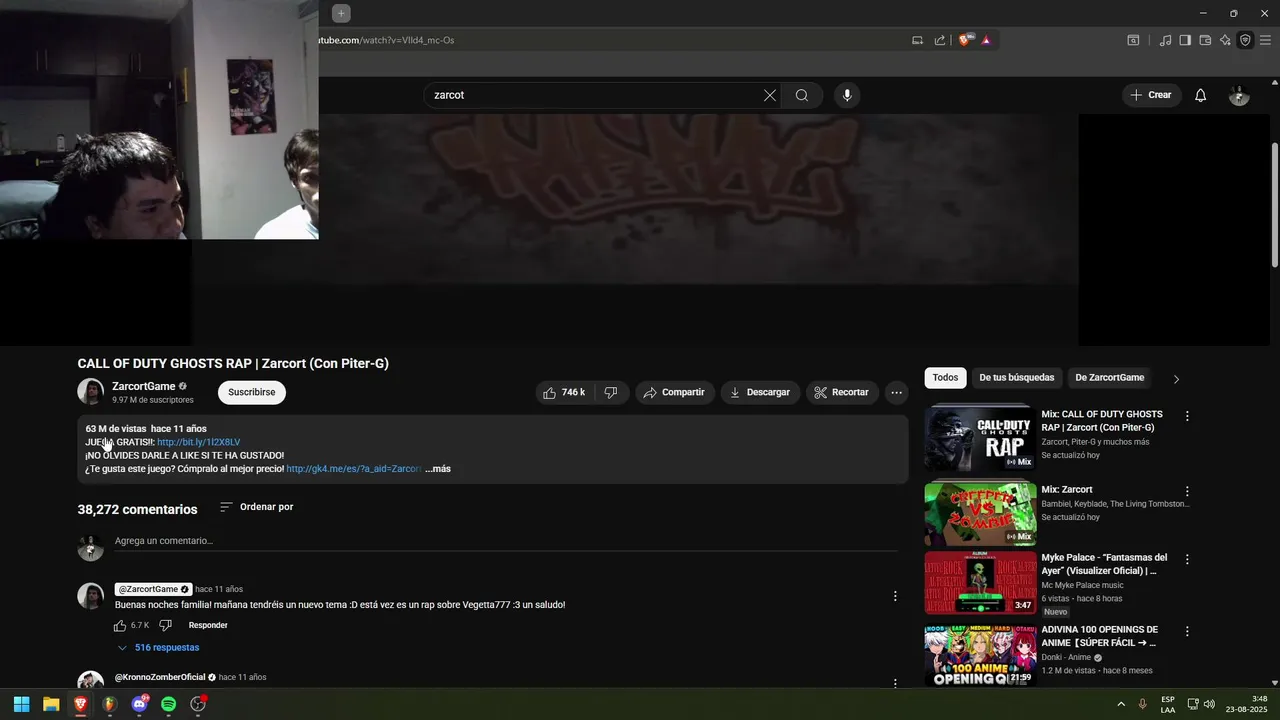1280x720 pixels.
Task: Click the Compartir button
Action: coord(674,392)
